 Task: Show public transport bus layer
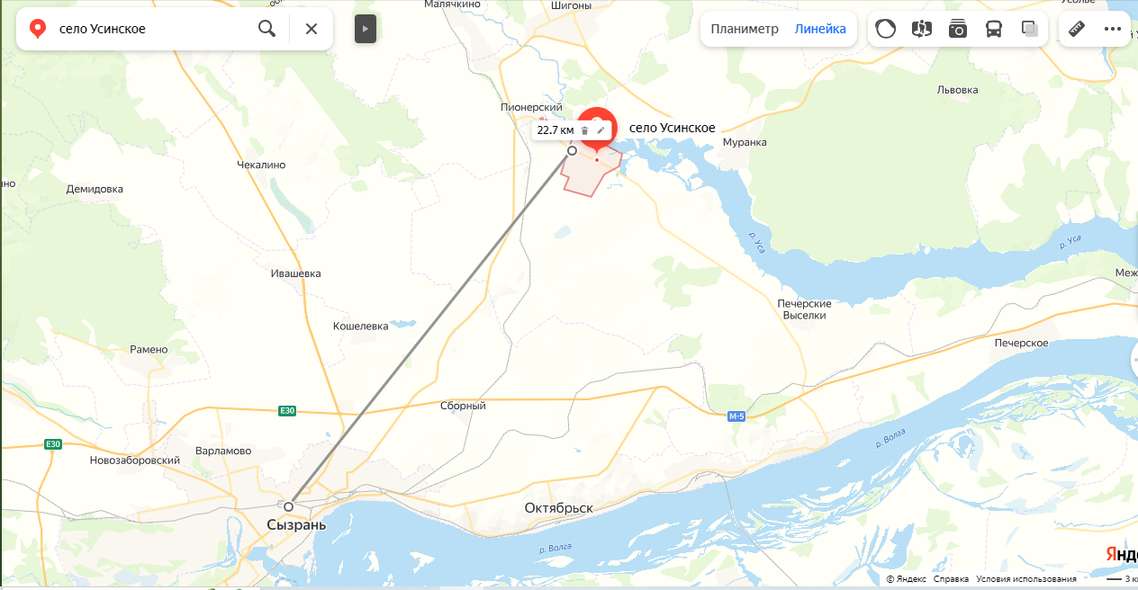994,28
